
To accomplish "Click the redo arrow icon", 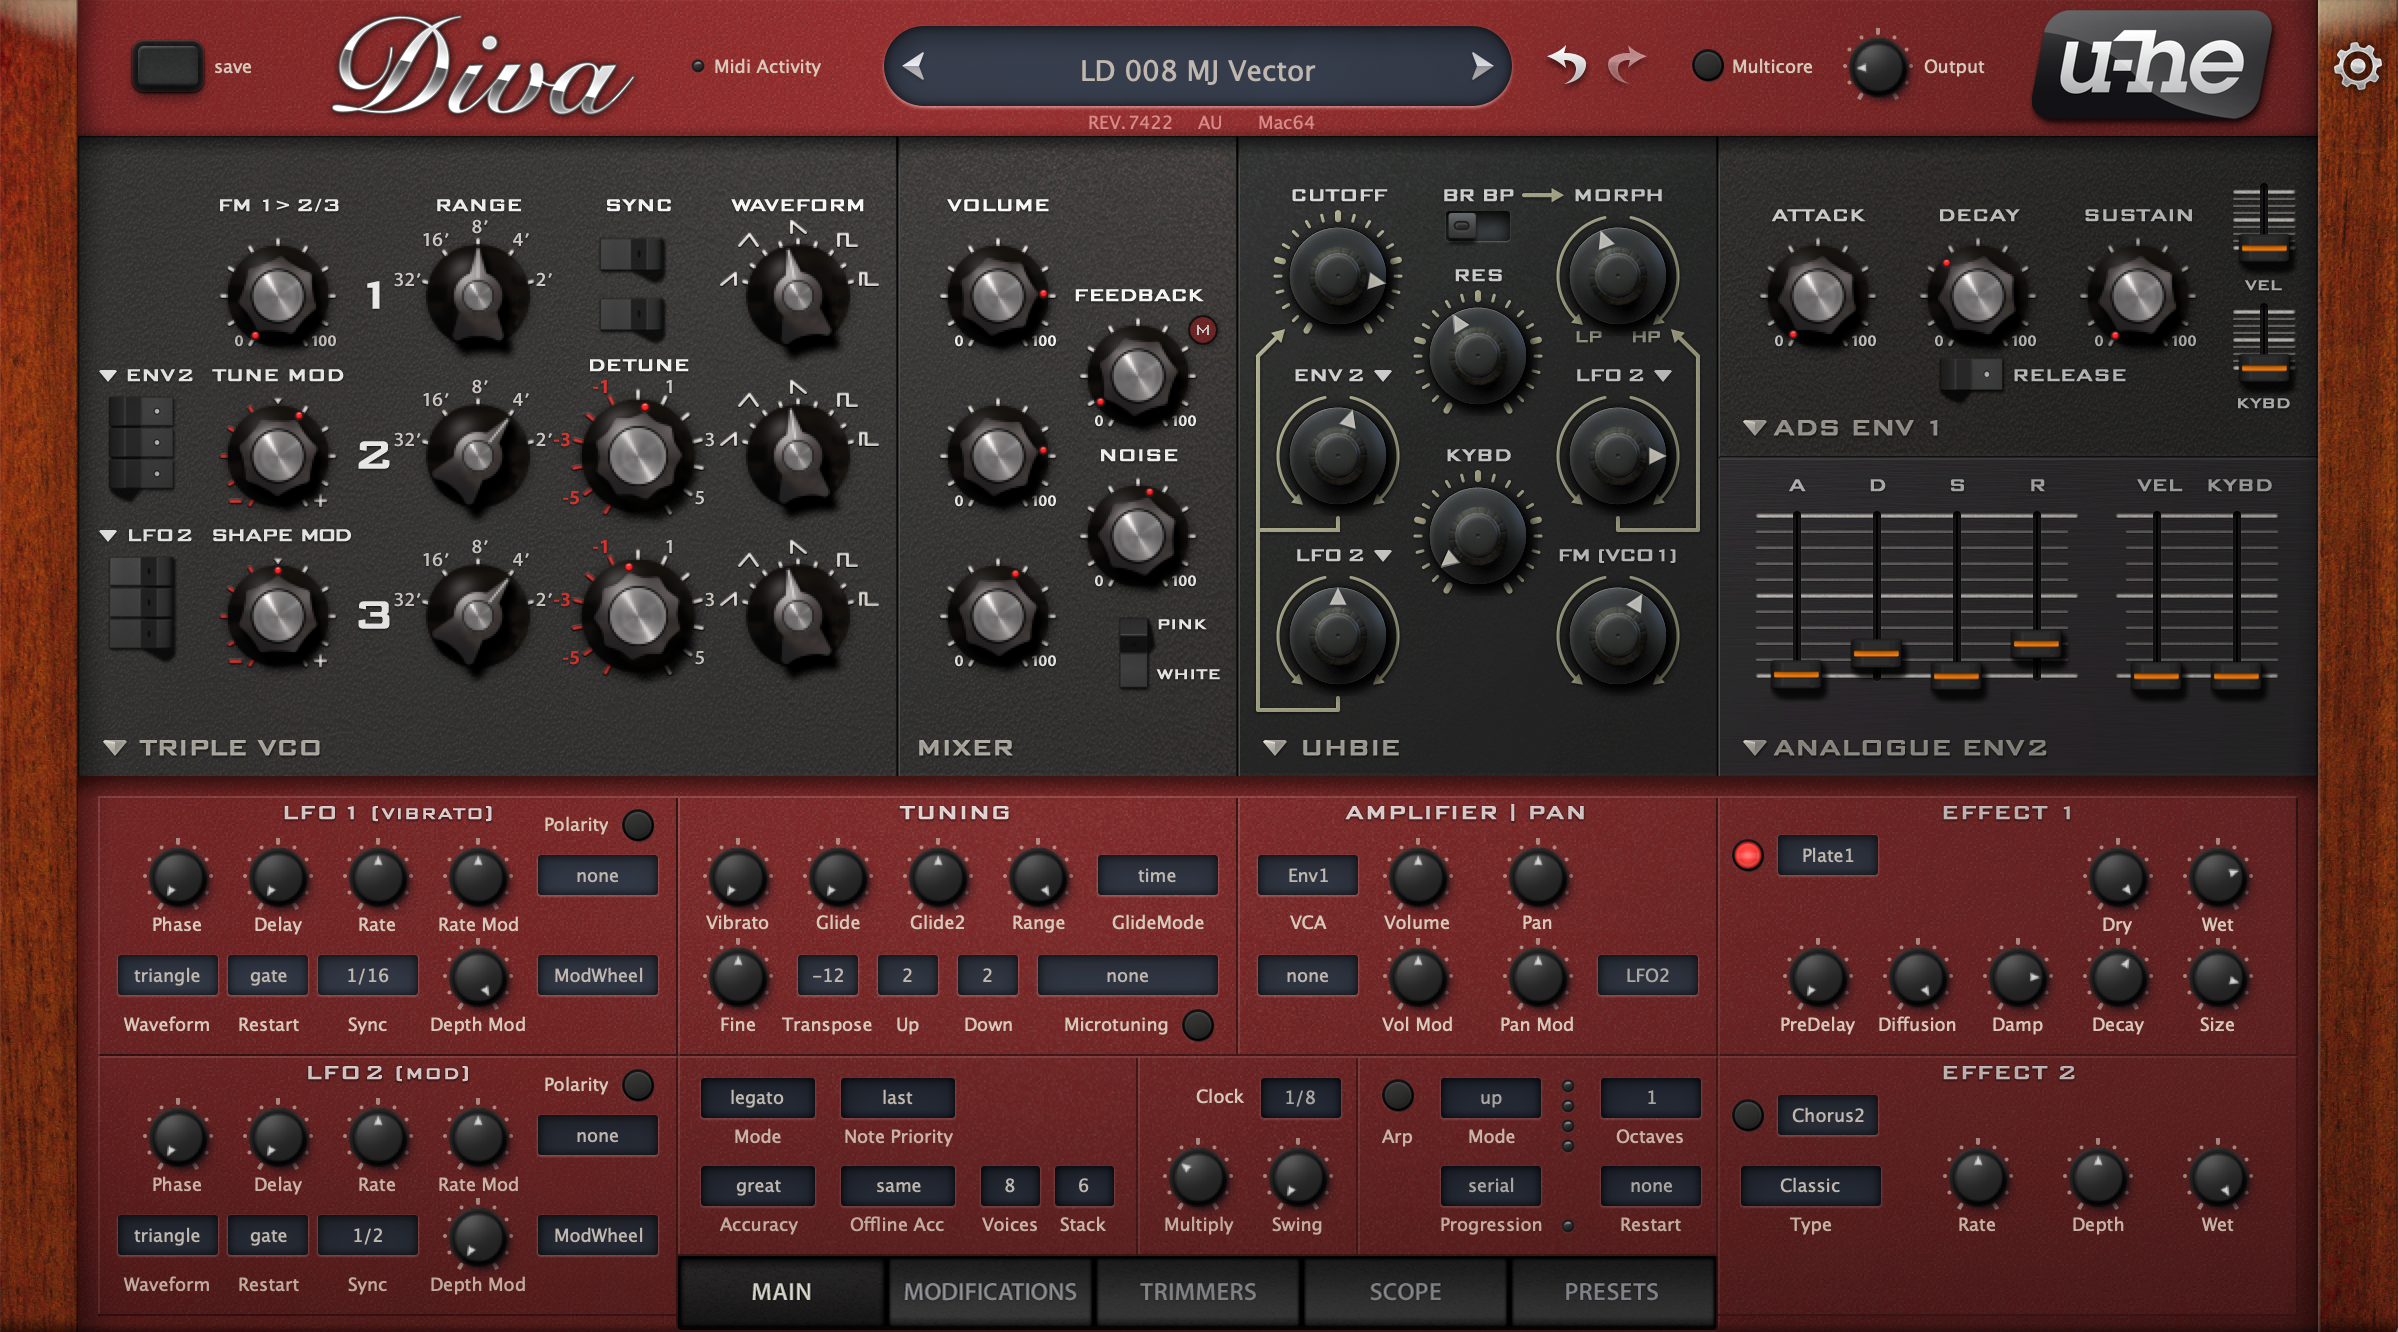I will pyautogui.click(x=1626, y=66).
